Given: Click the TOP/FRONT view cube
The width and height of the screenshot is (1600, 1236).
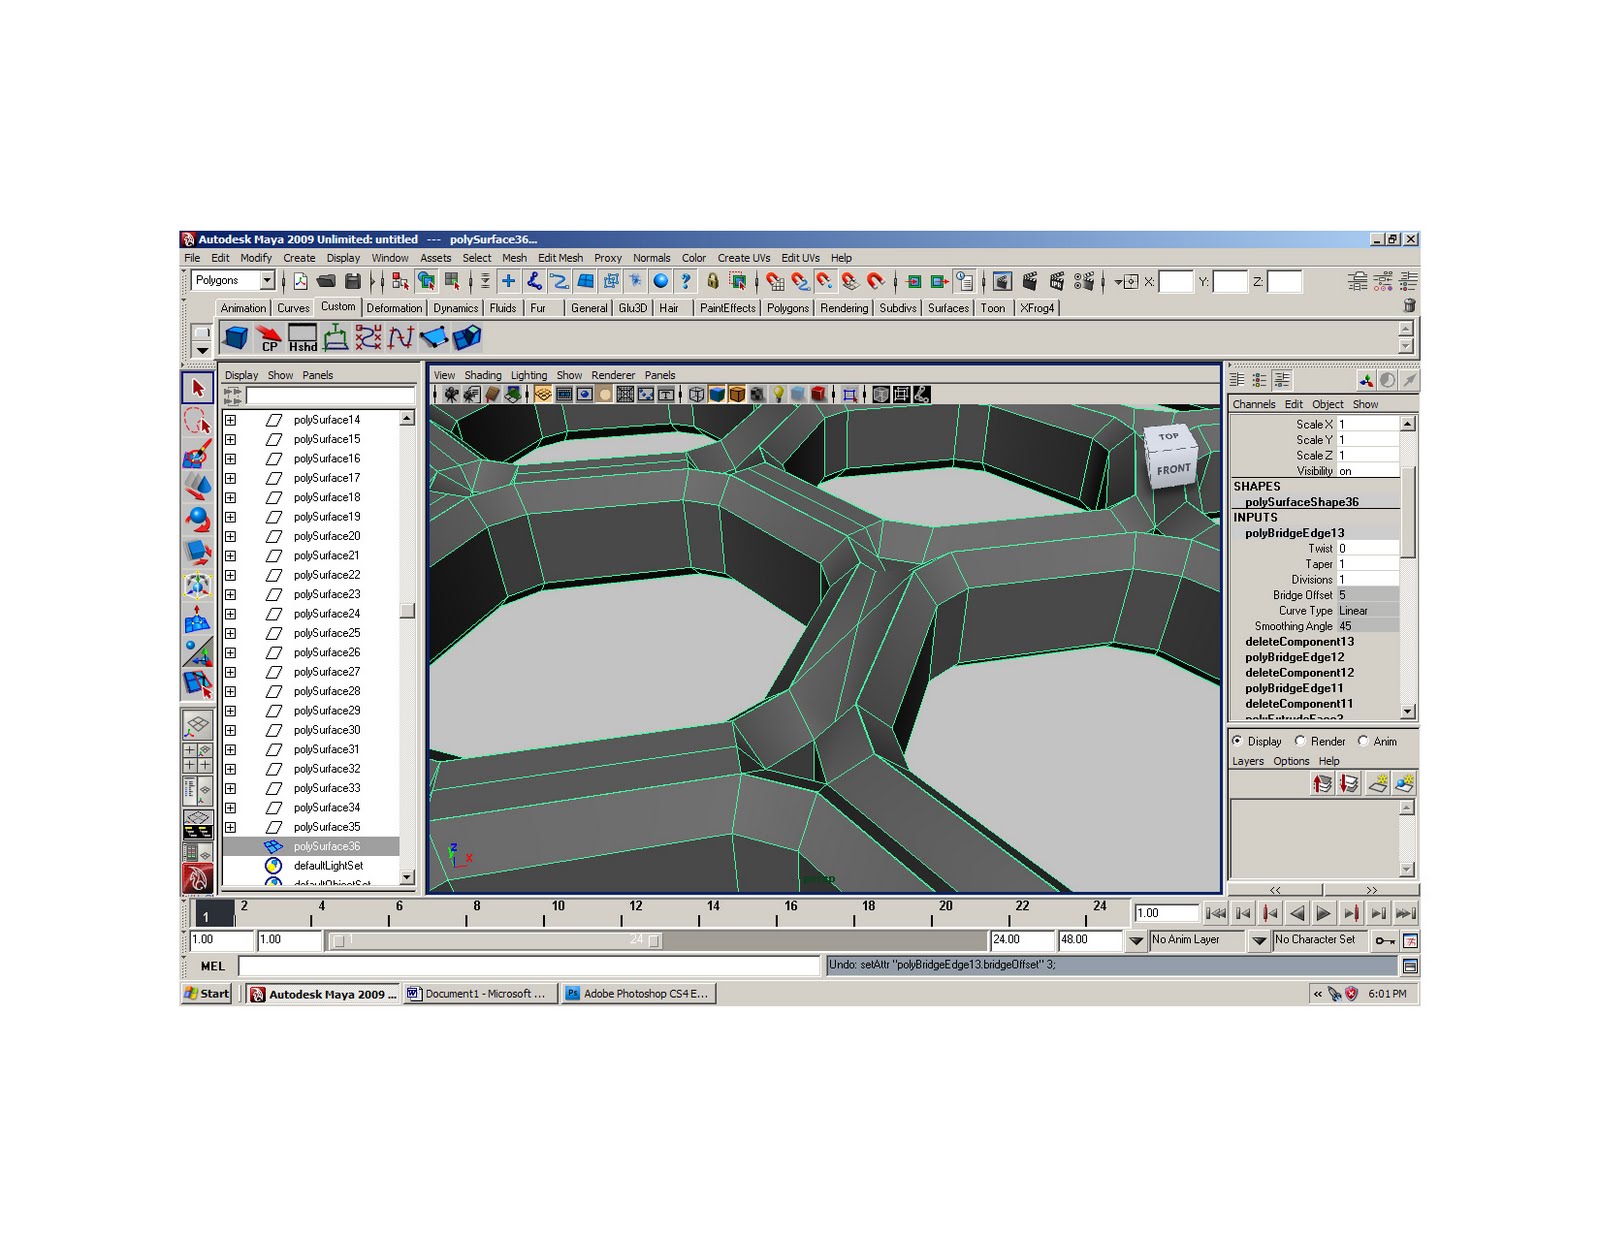Looking at the screenshot, I should tap(1170, 456).
